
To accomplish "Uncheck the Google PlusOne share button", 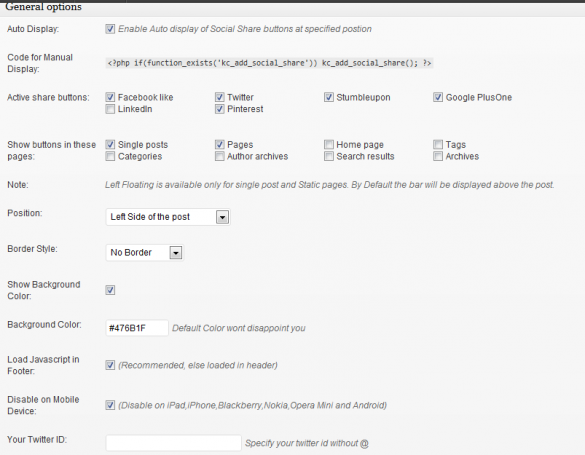I will (438, 97).
